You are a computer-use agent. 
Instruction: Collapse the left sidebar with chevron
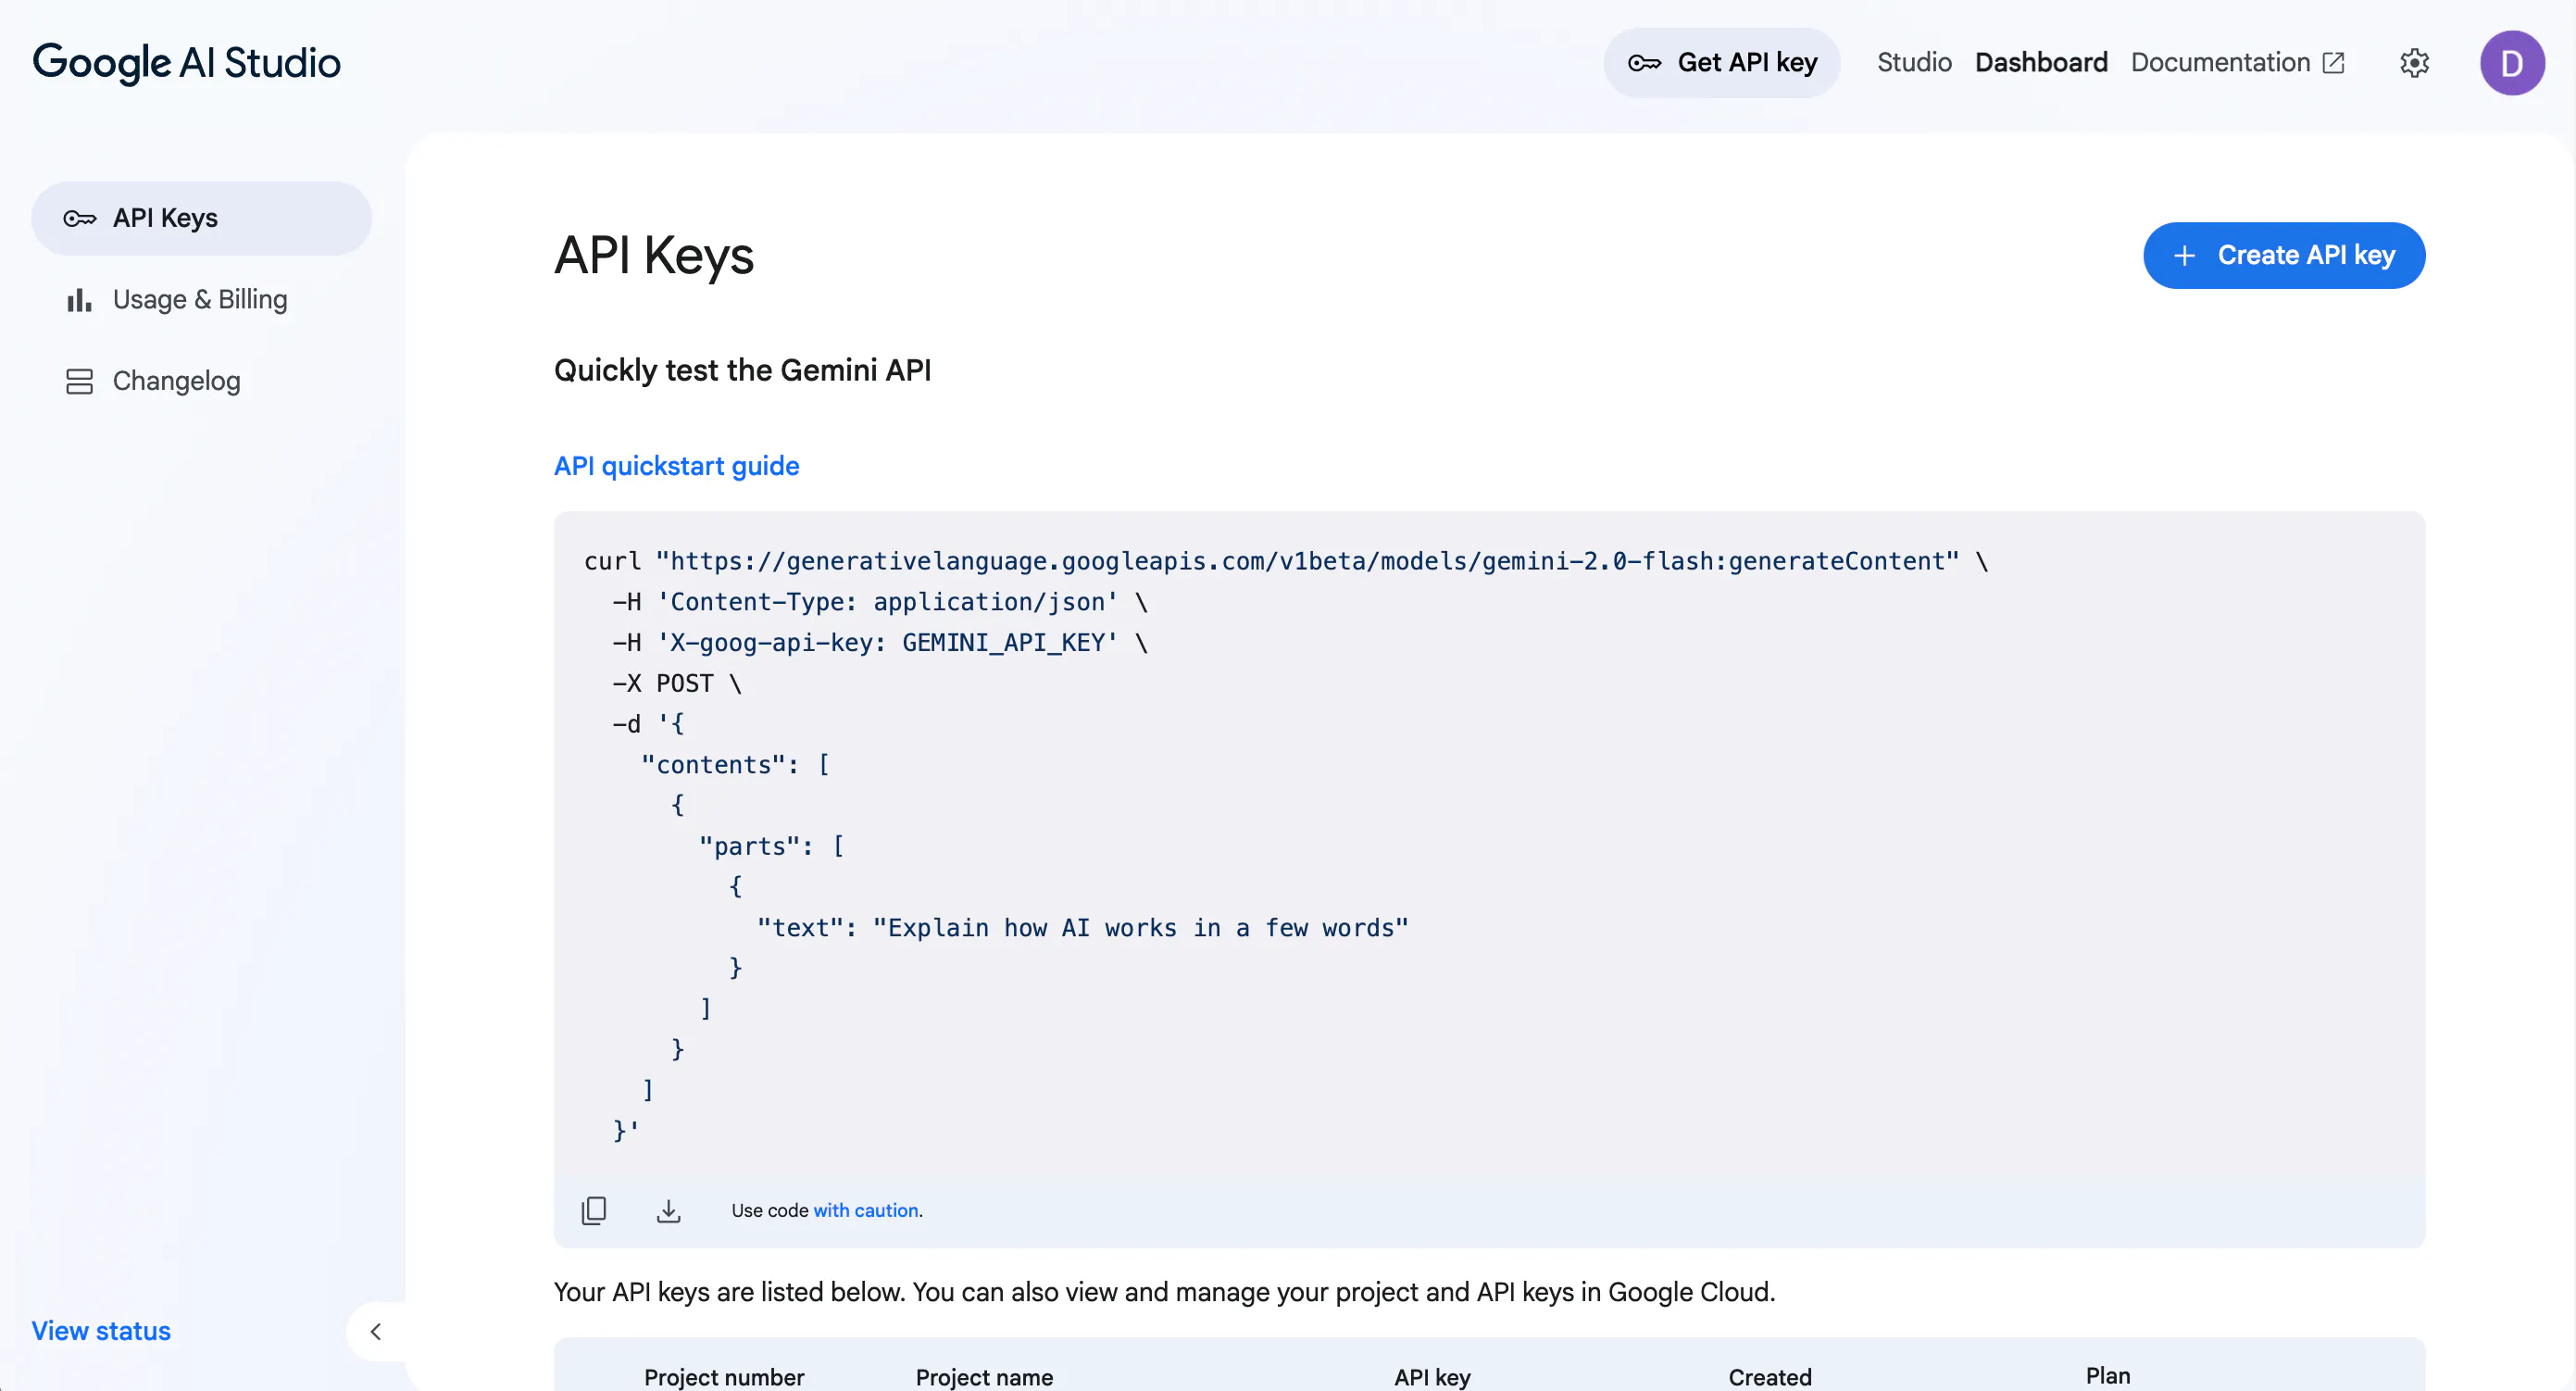376,1331
